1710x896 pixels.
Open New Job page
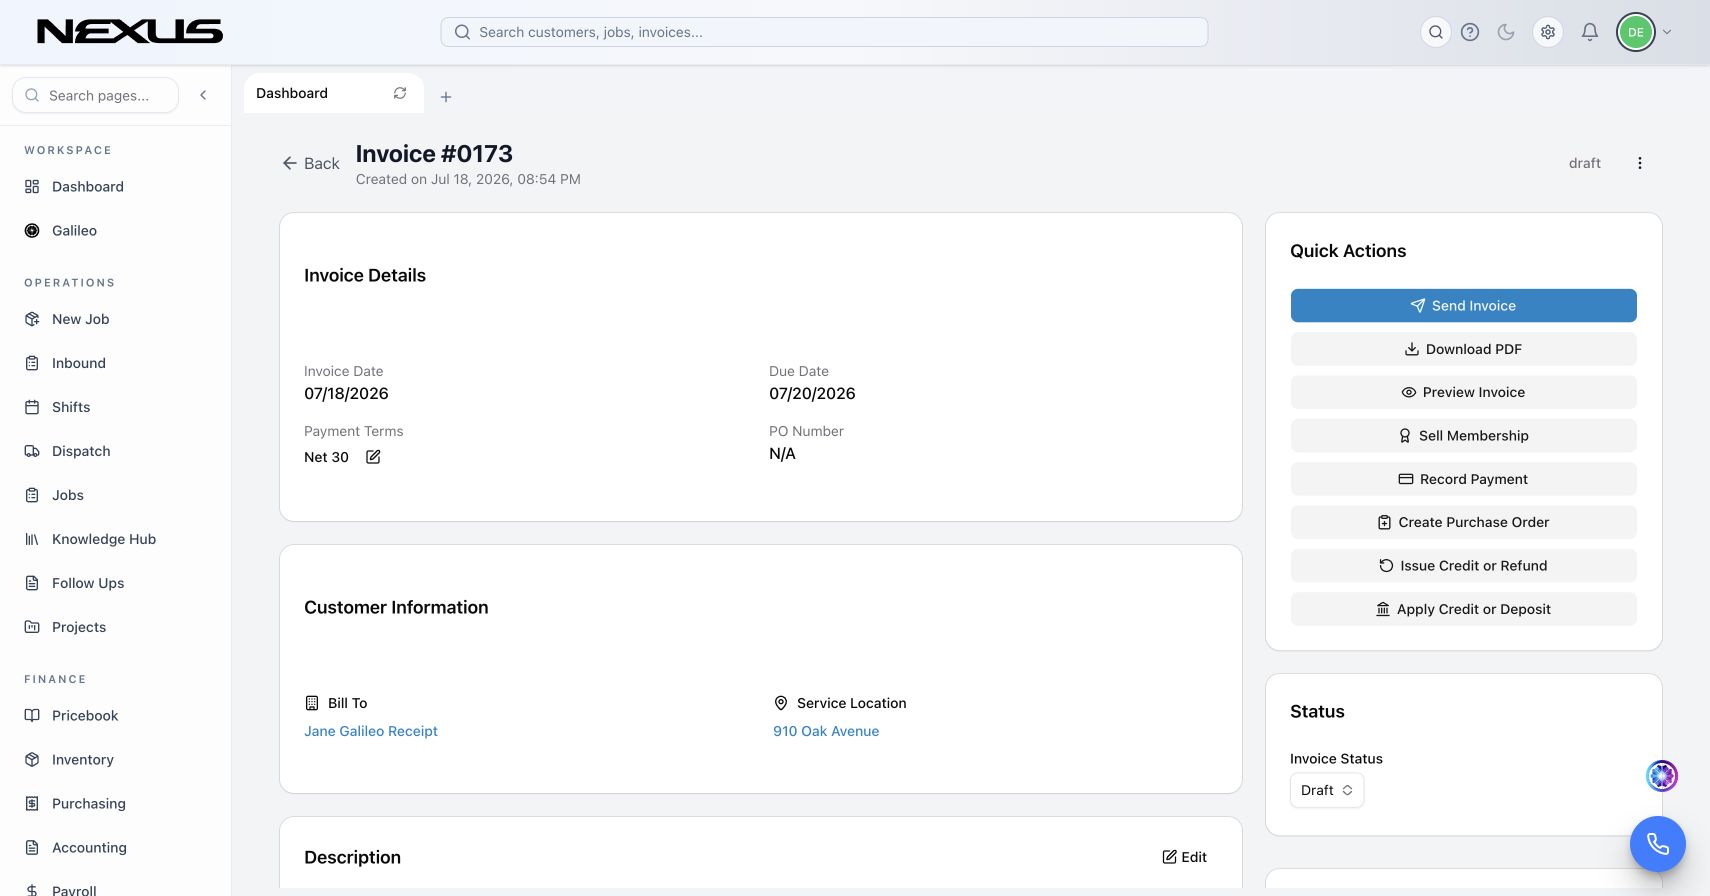point(80,319)
